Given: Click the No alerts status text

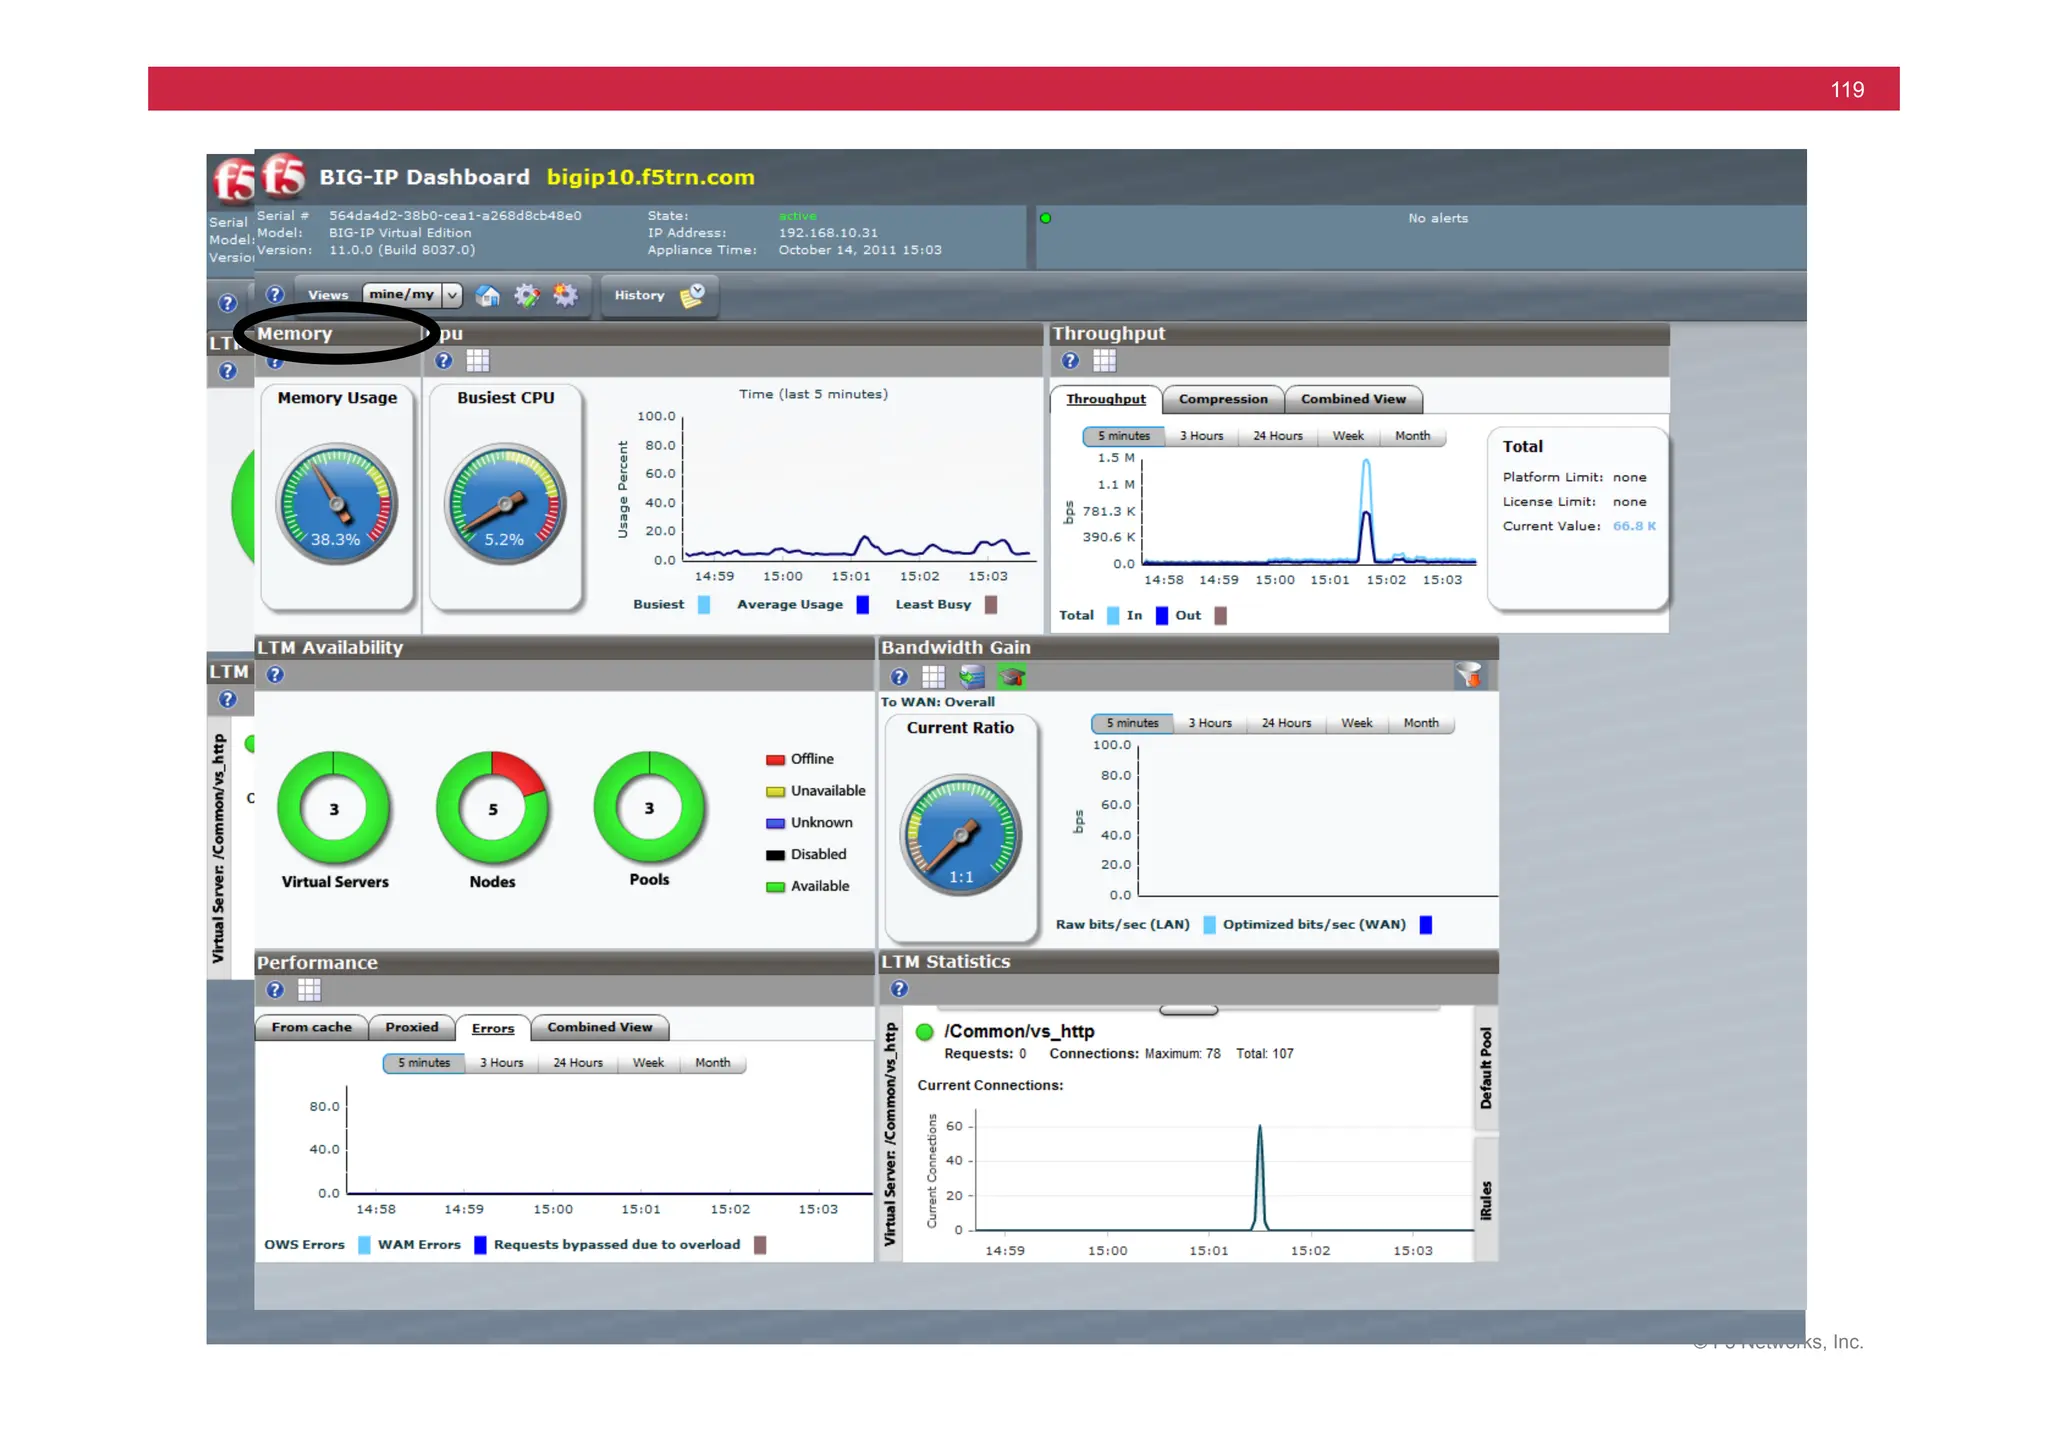Looking at the screenshot, I should tap(1438, 218).
